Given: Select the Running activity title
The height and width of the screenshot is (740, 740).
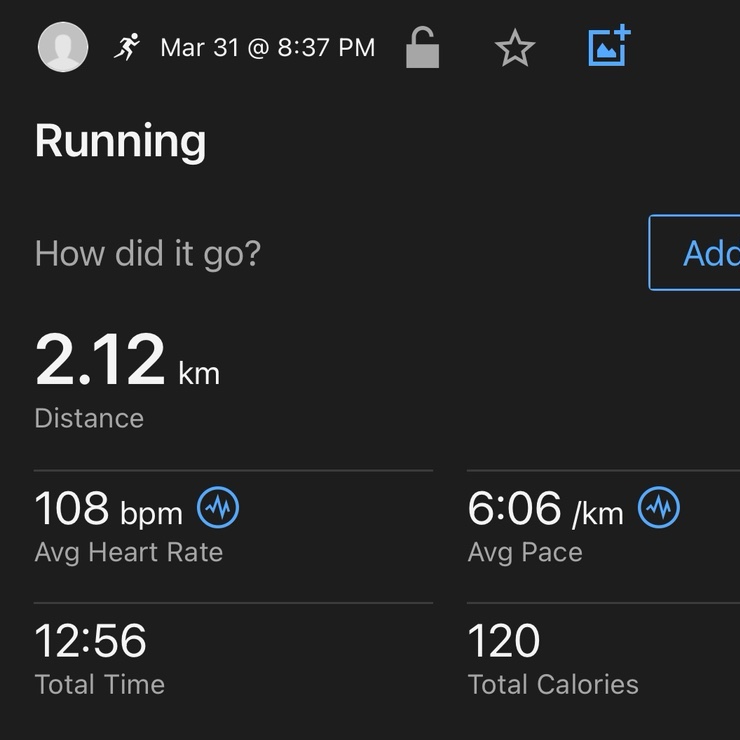Looking at the screenshot, I should click(120, 141).
